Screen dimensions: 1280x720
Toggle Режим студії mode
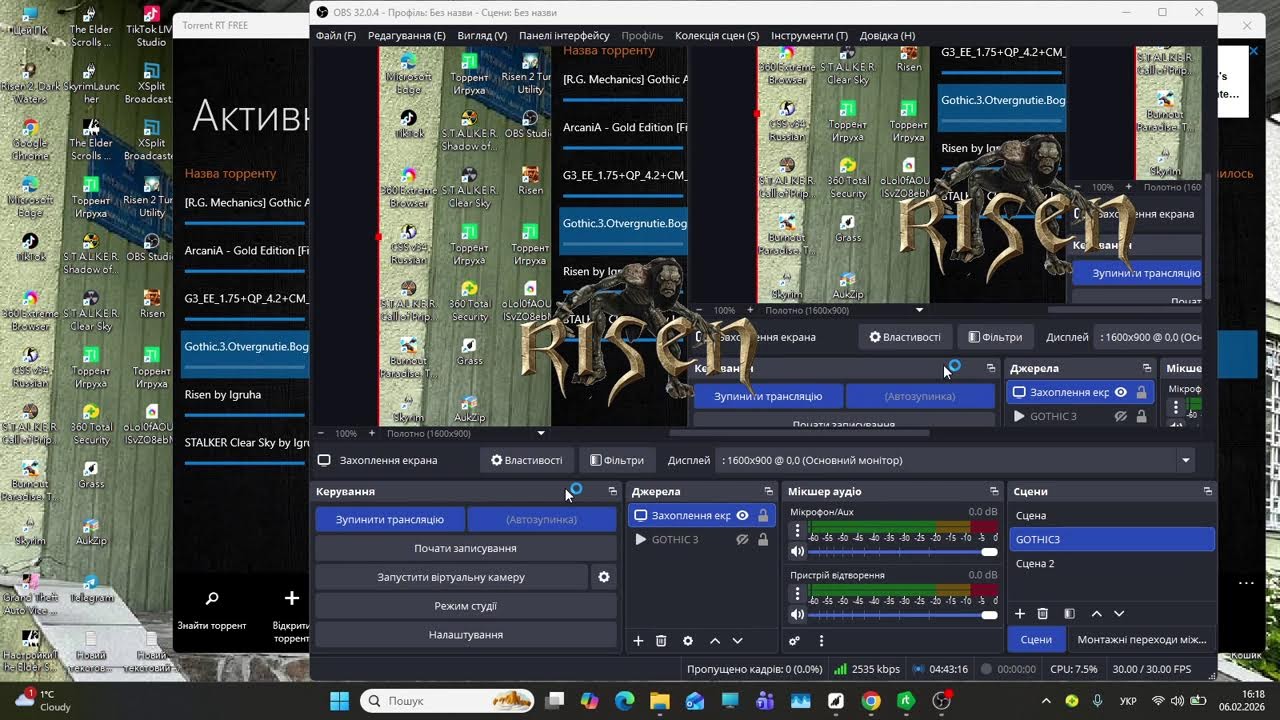(466, 606)
